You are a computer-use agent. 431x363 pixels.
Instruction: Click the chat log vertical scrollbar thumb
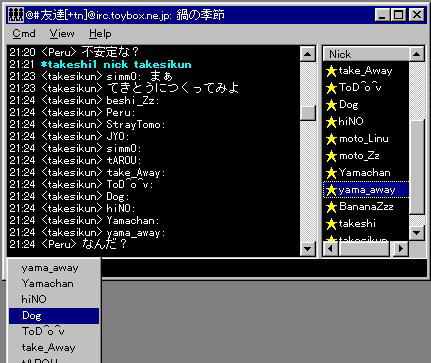tap(308, 112)
